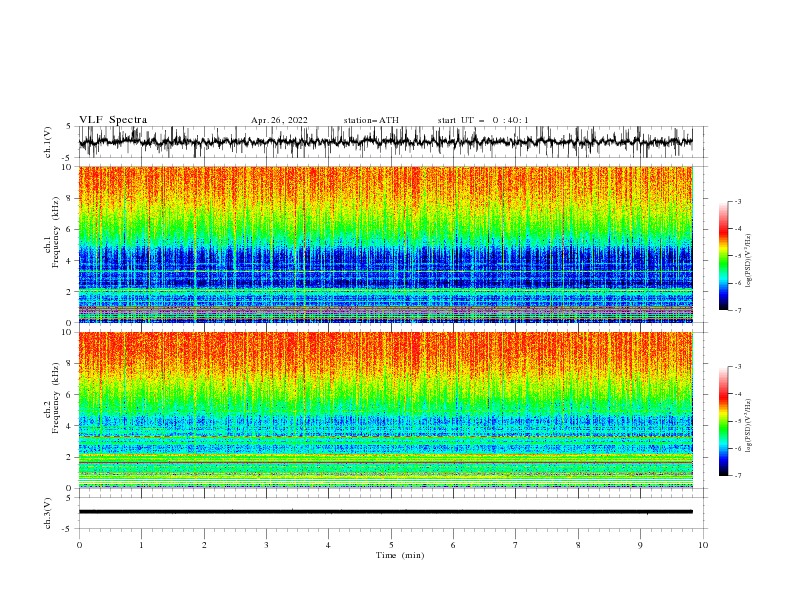This screenshot has height=612, width=792.
Task: Click the "-3" tick on ch.1 colorbar
Action: 737,201
